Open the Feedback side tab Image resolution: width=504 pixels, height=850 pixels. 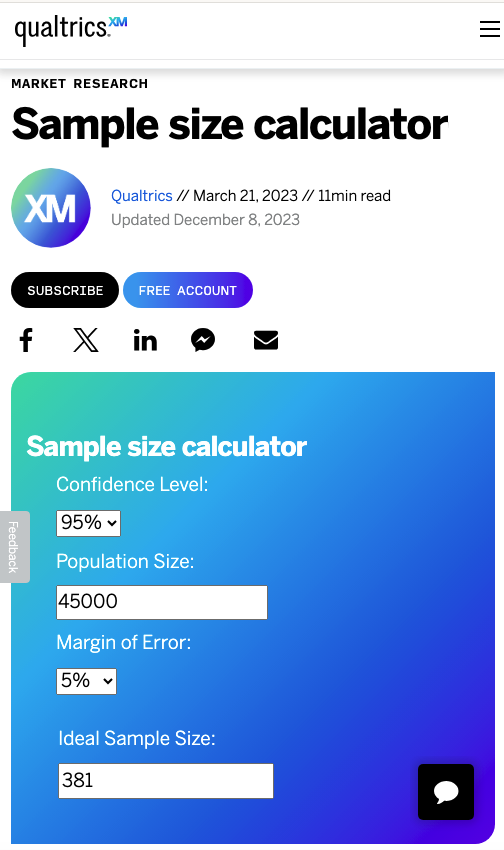click(14, 547)
